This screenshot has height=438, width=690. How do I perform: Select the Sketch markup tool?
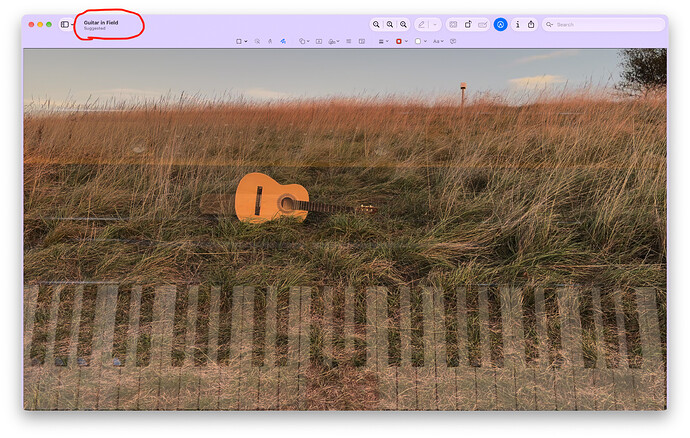270,41
